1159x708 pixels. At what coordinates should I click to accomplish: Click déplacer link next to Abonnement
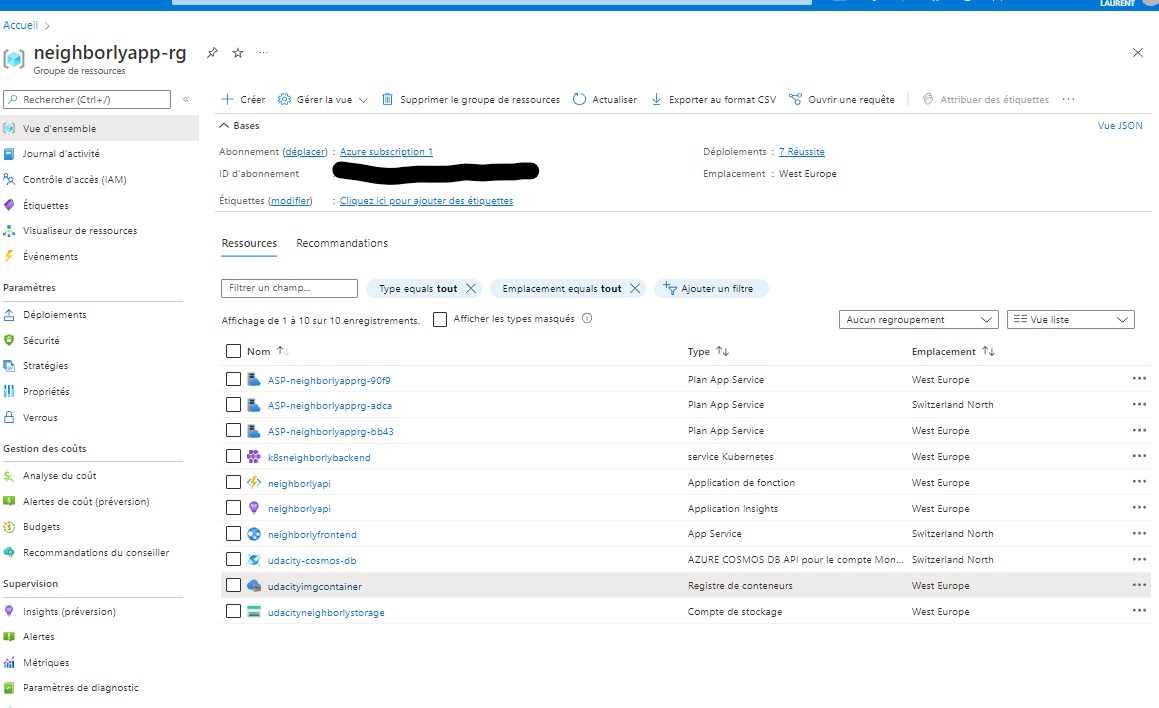305,152
